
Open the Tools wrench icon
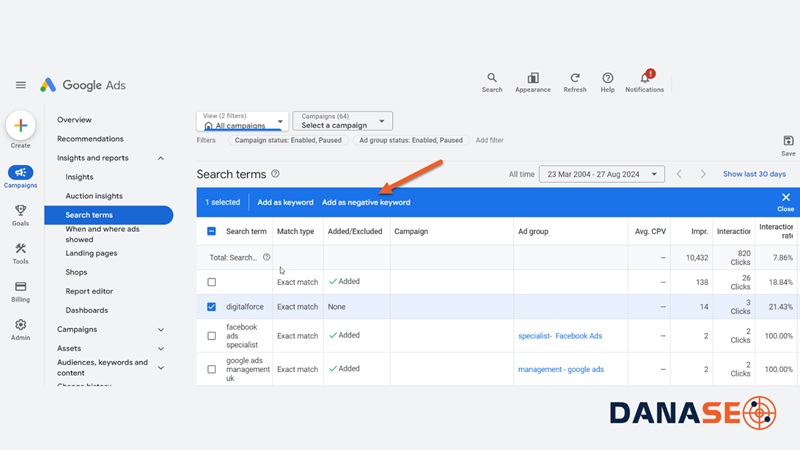coord(20,248)
